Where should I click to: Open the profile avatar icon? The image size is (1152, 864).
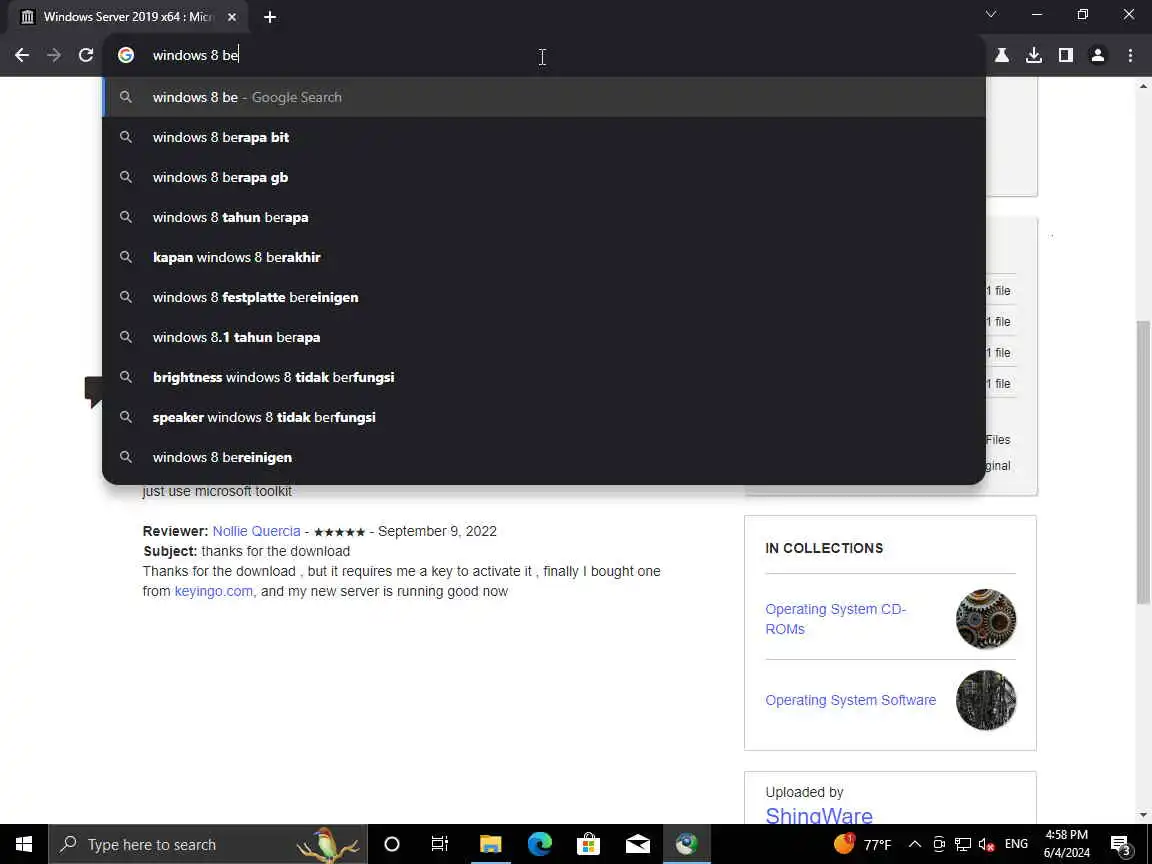[x=1098, y=55]
